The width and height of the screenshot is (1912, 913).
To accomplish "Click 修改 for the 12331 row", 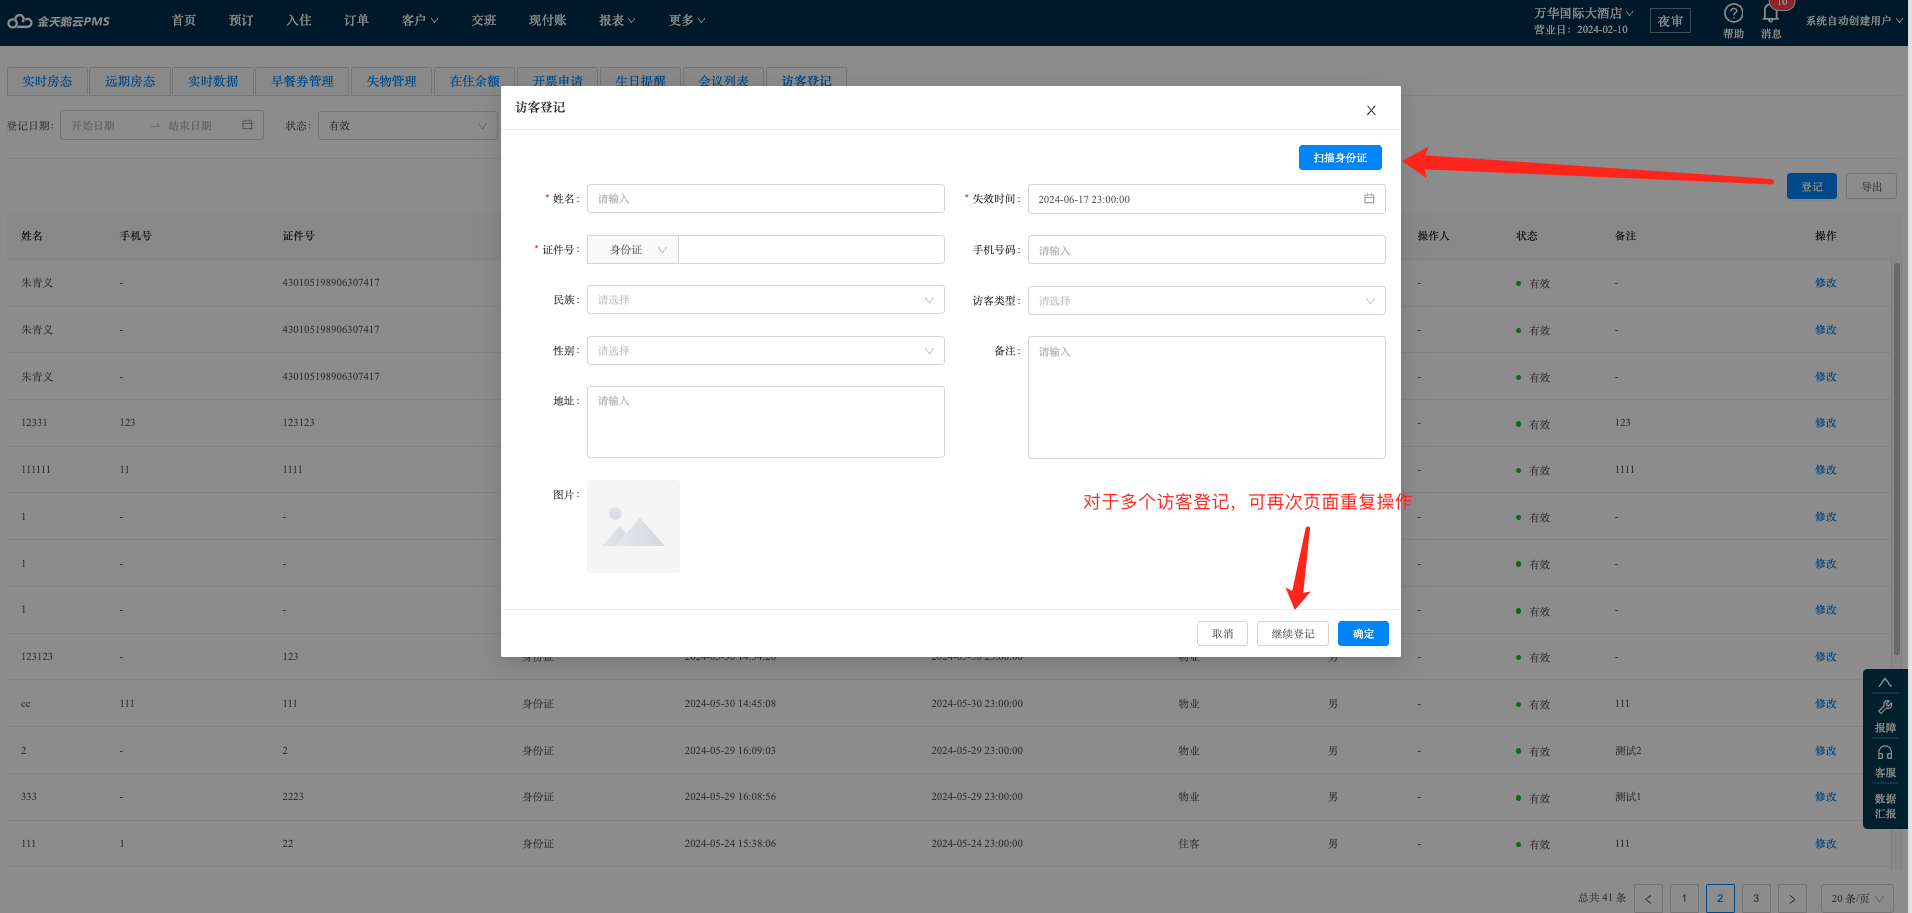I will [1826, 423].
